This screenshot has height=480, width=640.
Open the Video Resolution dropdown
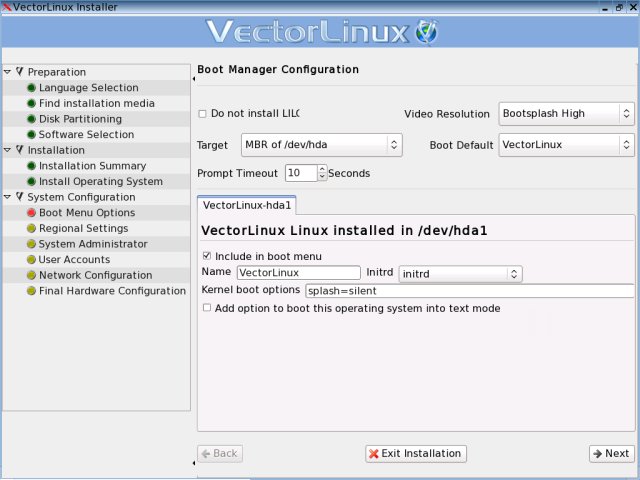(x=567, y=114)
